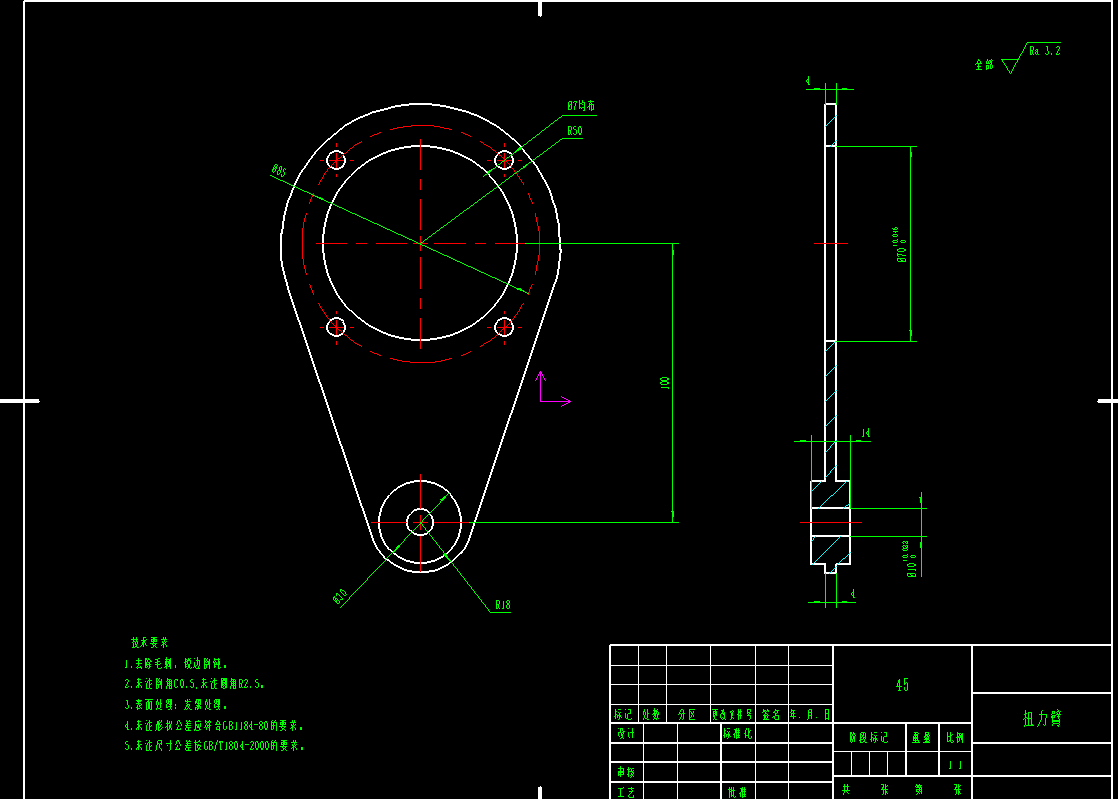This screenshot has height=799, width=1118.
Task: Pick the upper-right Ø7 bolt hole
Action: (504, 160)
